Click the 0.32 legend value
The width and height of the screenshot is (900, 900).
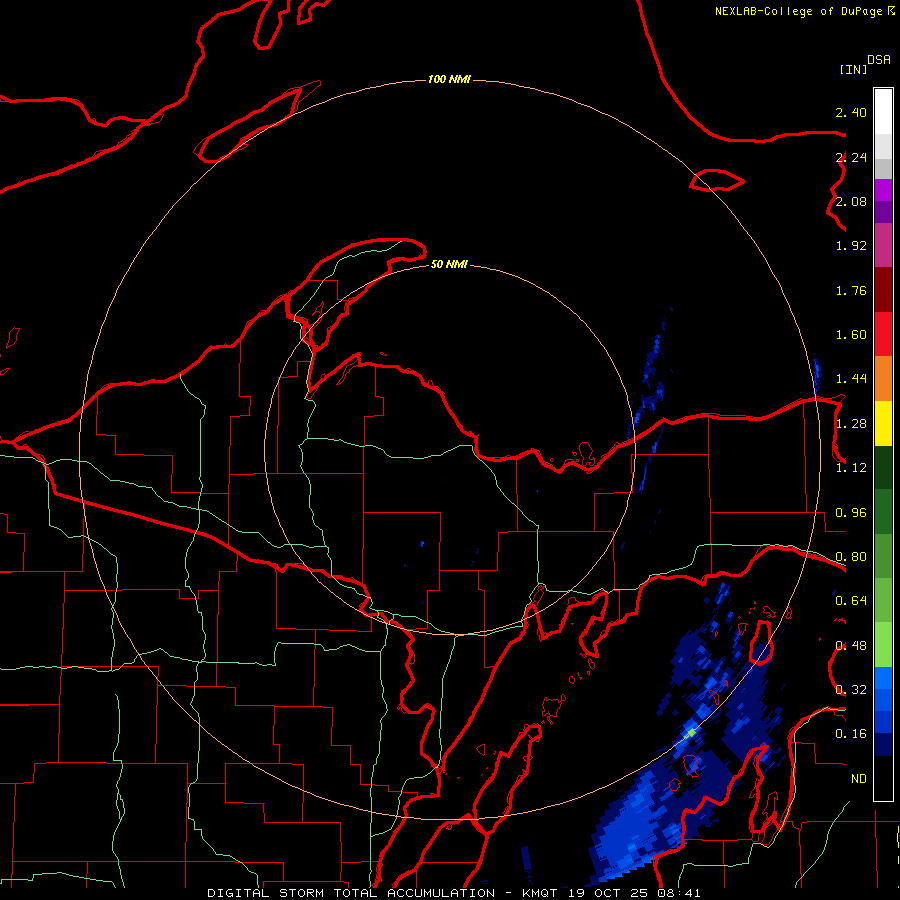point(851,690)
